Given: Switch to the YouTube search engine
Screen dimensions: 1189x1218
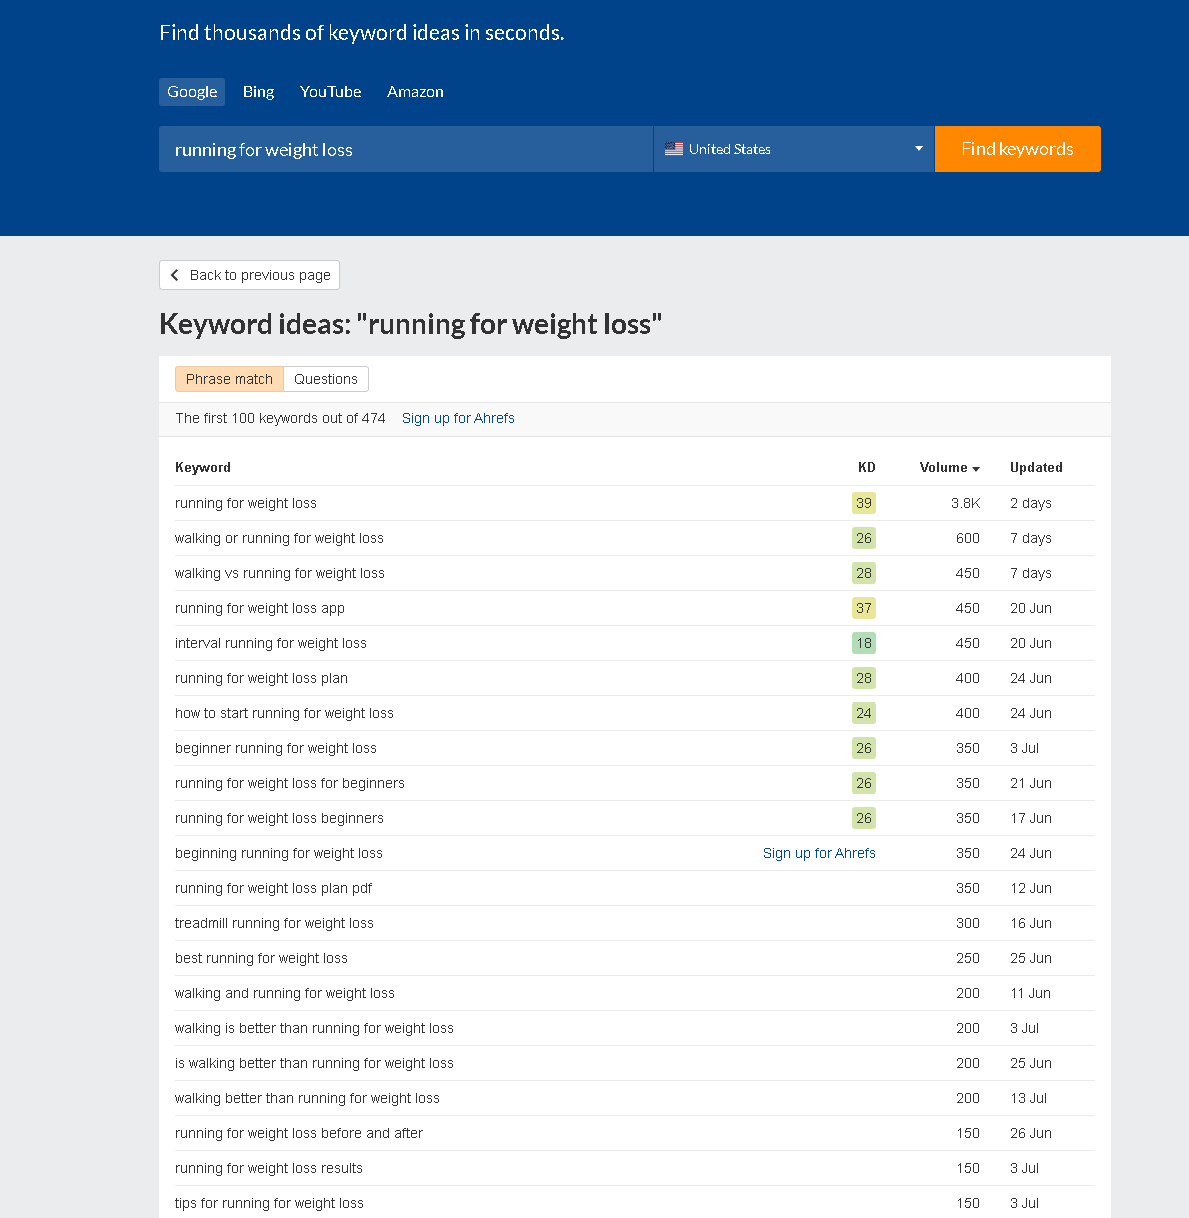Looking at the screenshot, I should click(x=331, y=92).
